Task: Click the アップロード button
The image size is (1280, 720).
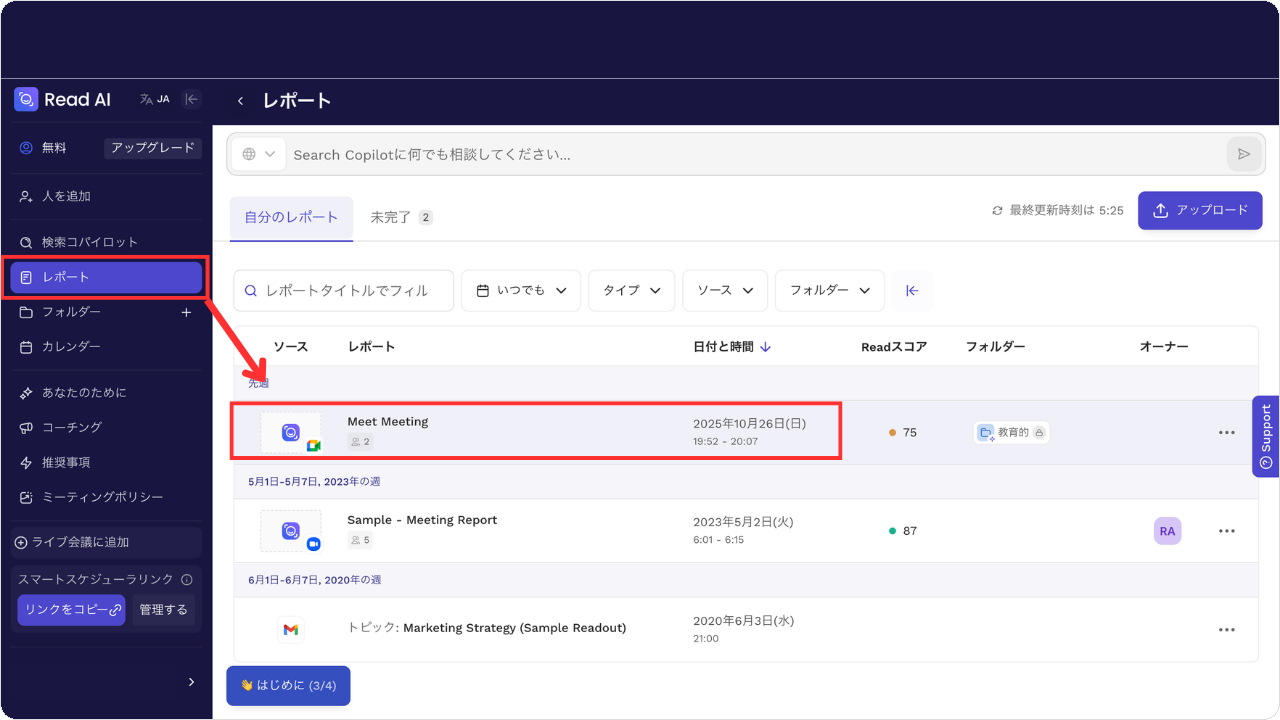Action: 1200,210
